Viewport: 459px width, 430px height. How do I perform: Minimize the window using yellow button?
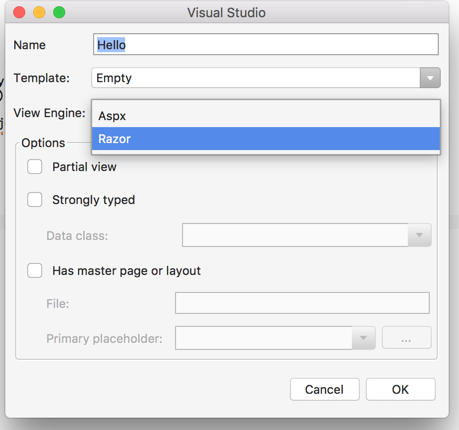point(39,13)
